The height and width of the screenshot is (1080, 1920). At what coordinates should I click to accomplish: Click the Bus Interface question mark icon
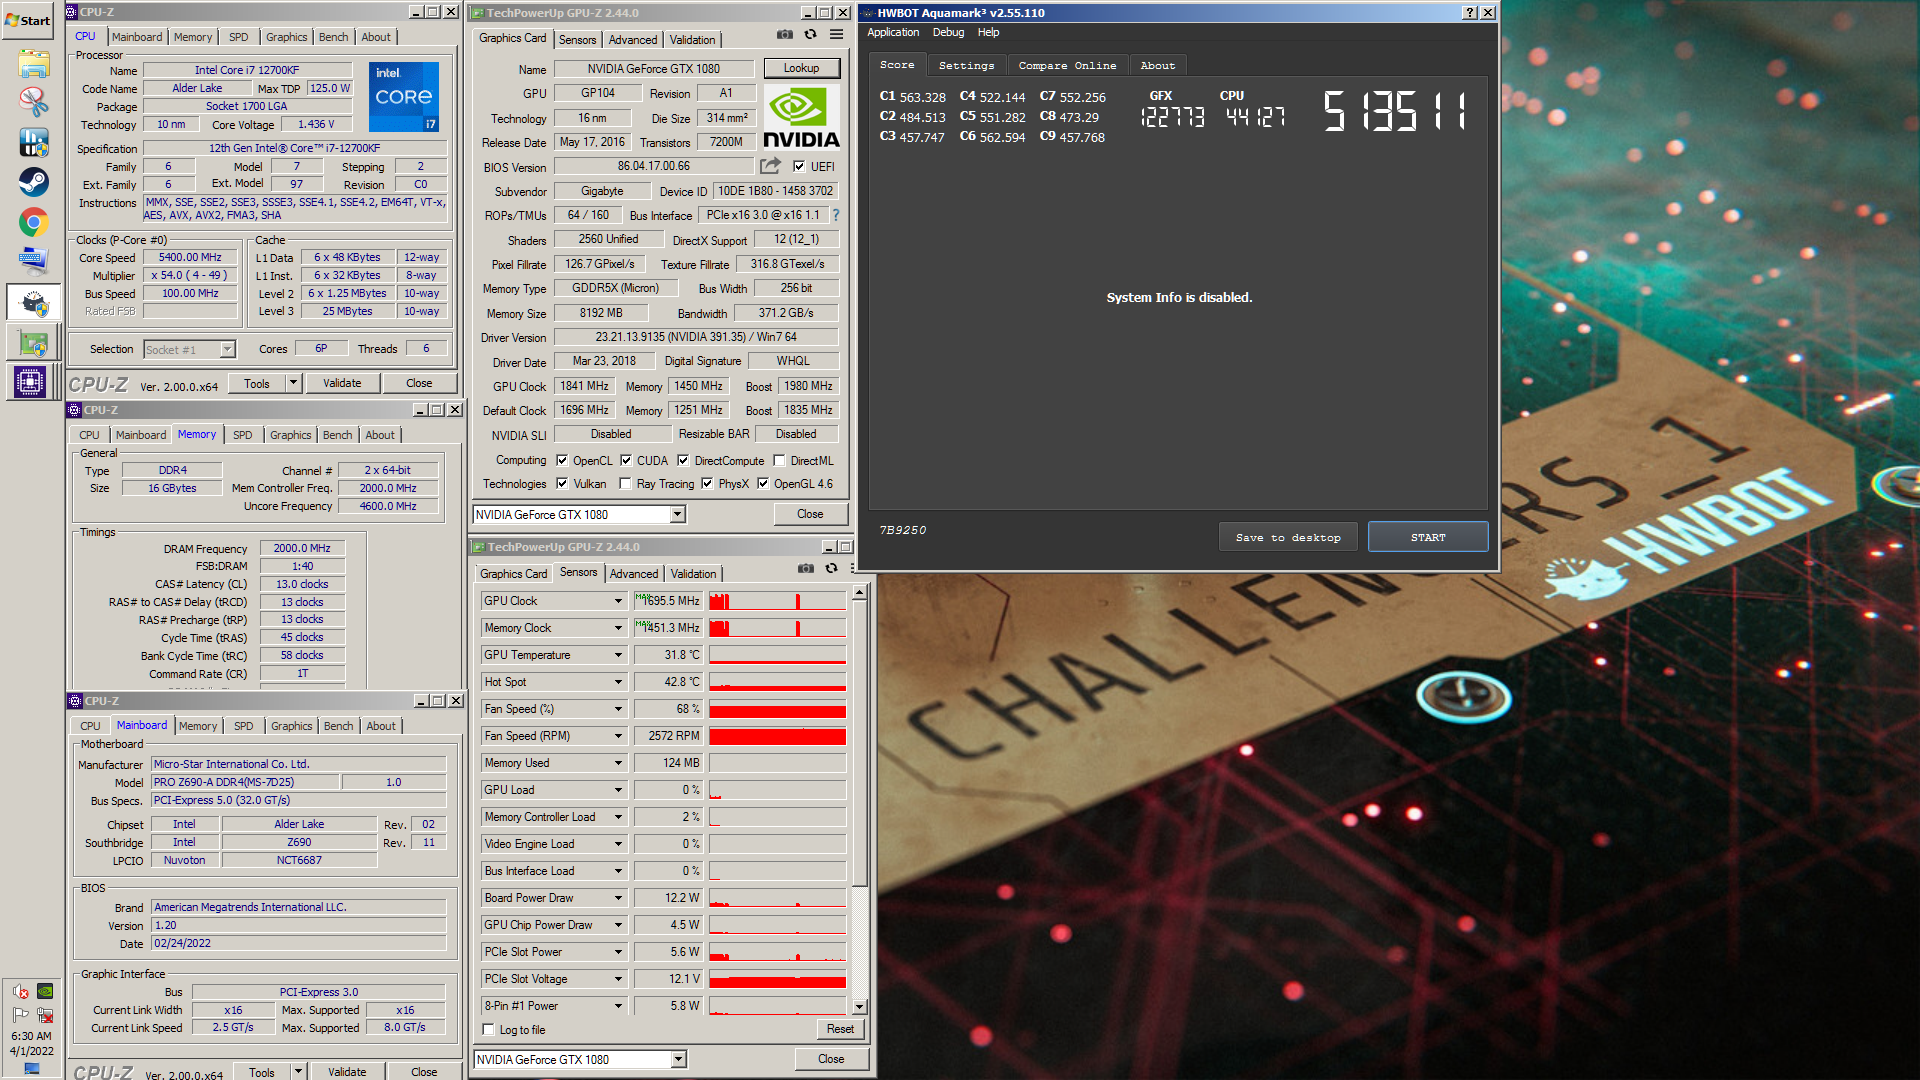click(836, 215)
